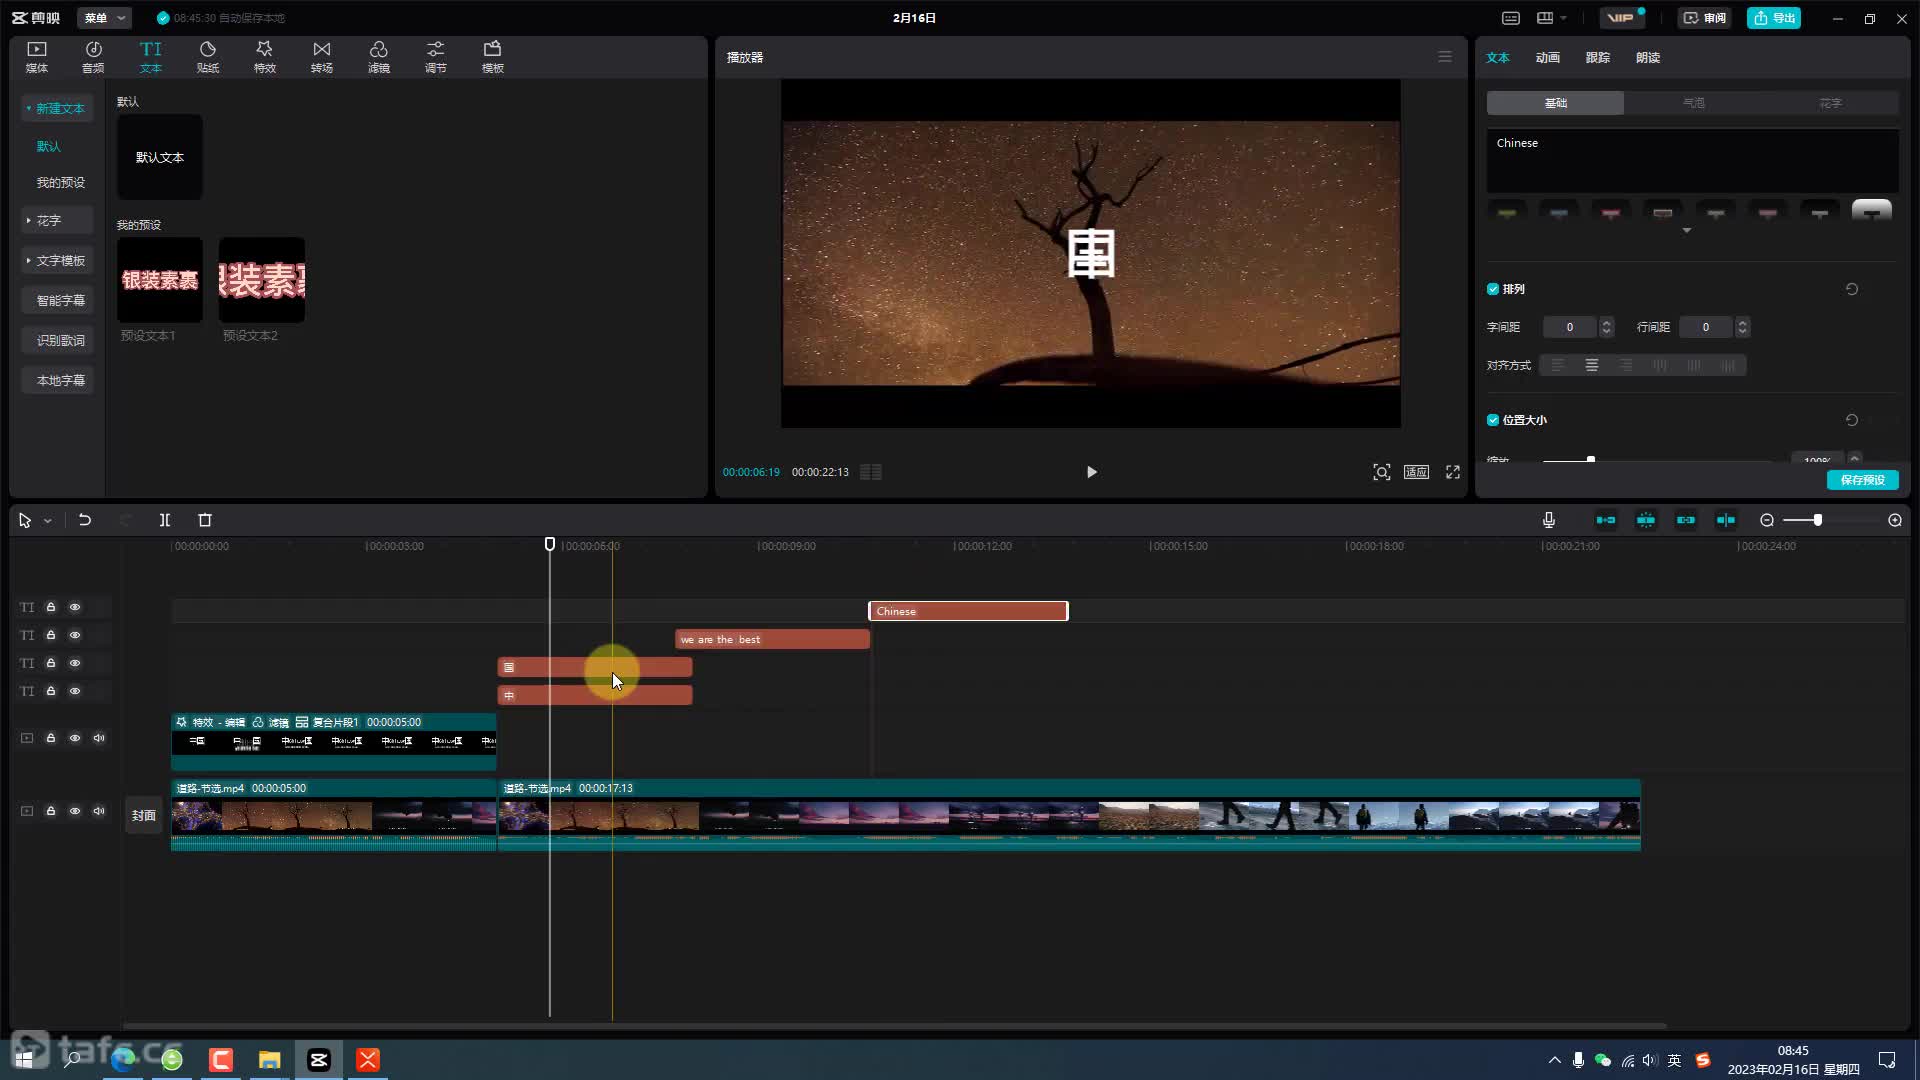
Task: Adjust the 缩放 scale slider
Action: click(1591, 460)
